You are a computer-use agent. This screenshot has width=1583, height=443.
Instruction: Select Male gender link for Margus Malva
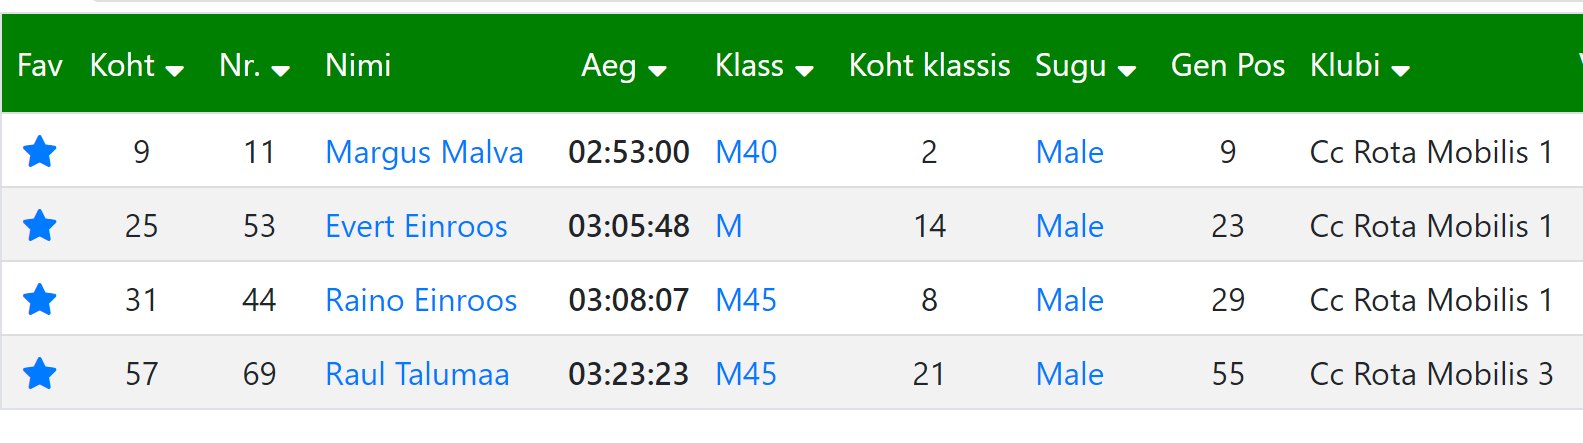tap(1069, 152)
